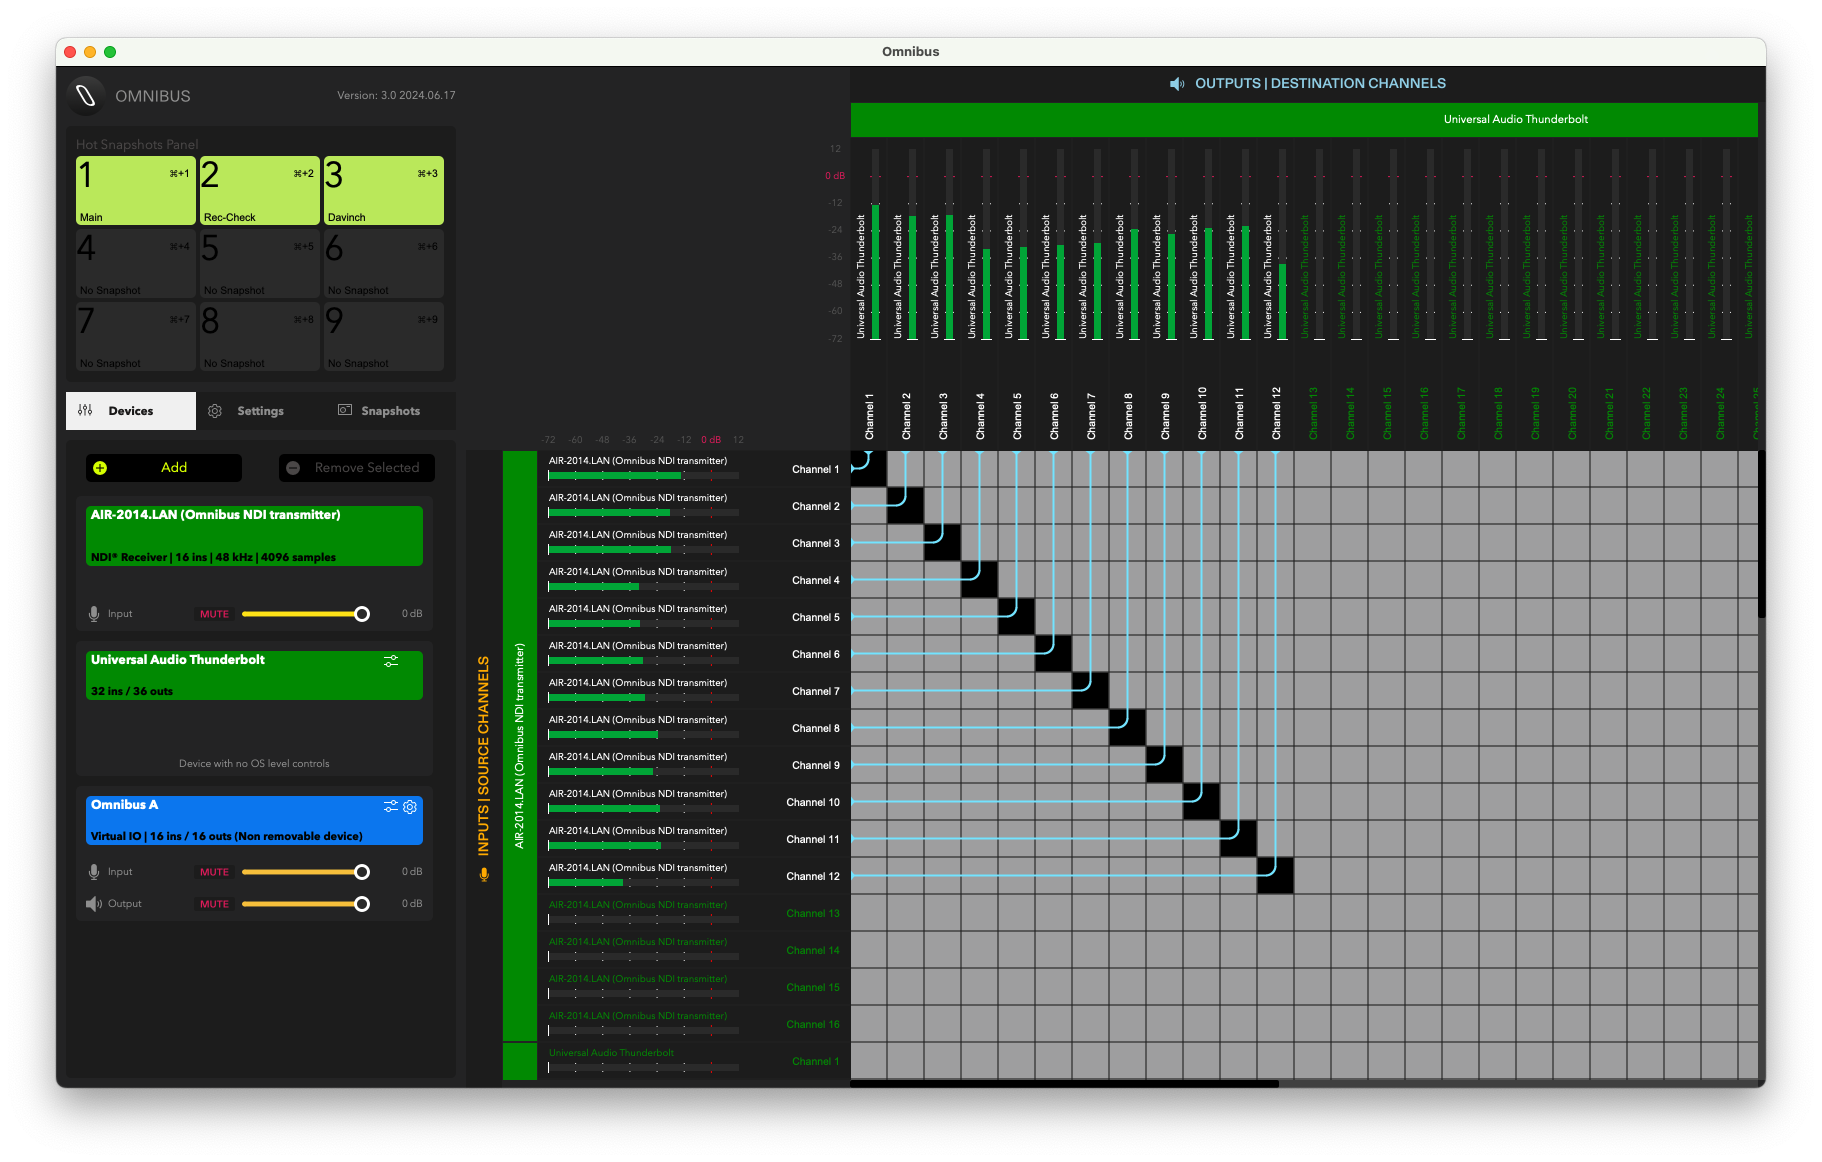Recall hot snapshot 2 Rec-Check
The width and height of the screenshot is (1822, 1162).
[x=260, y=190]
